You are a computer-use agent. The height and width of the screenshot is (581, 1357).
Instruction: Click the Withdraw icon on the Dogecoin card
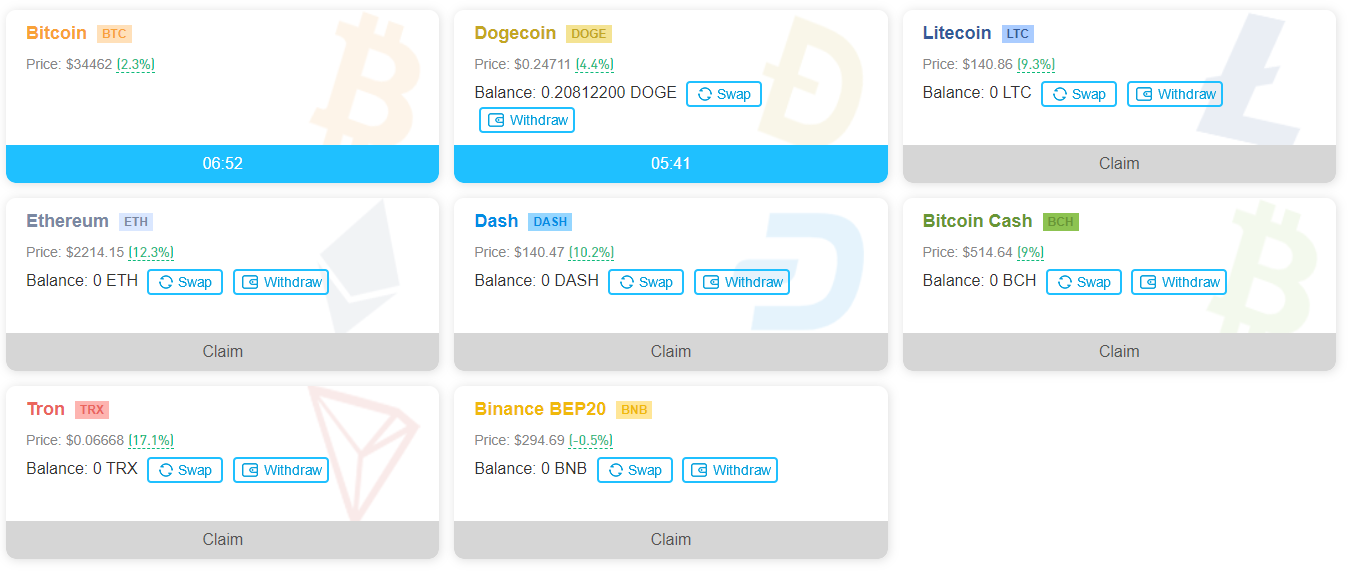[x=496, y=120]
